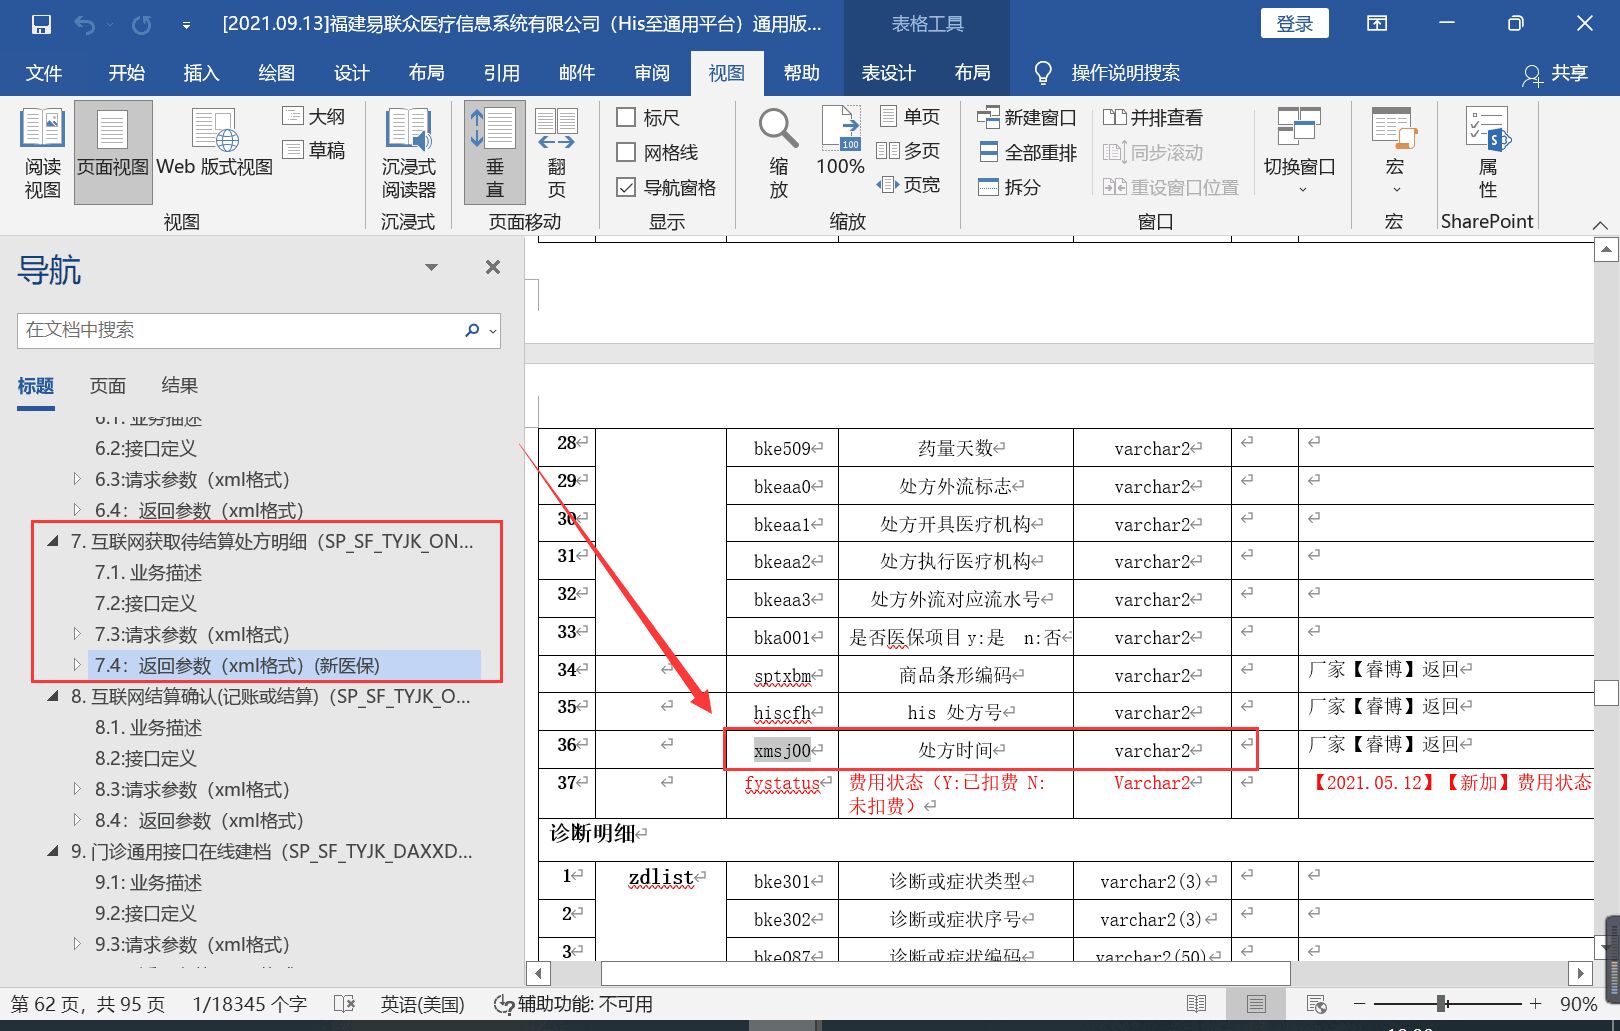Set zoom to 100%
Screen dimensions: 1620x1031
841,141
